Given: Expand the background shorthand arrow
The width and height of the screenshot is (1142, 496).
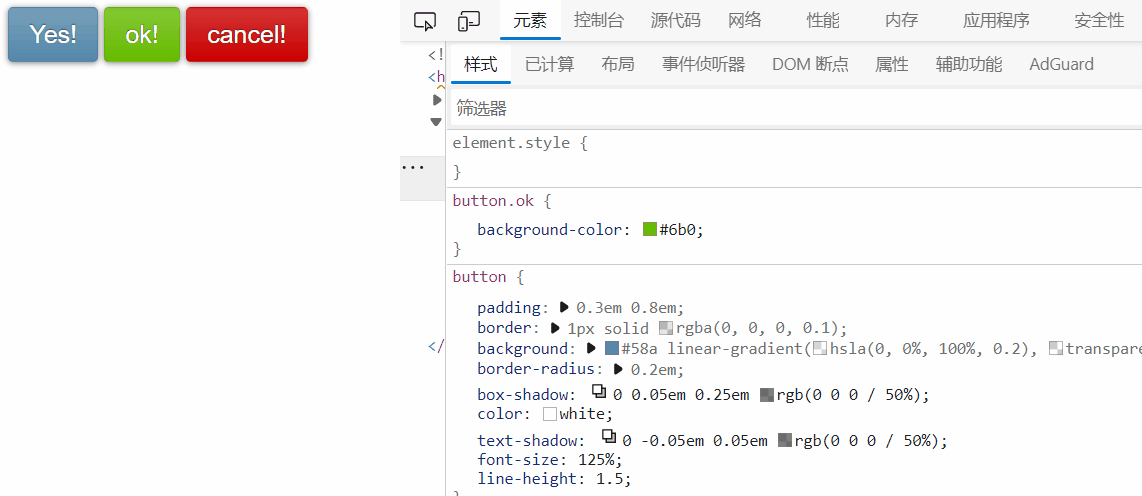Looking at the screenshot, I should pos(591,348).
